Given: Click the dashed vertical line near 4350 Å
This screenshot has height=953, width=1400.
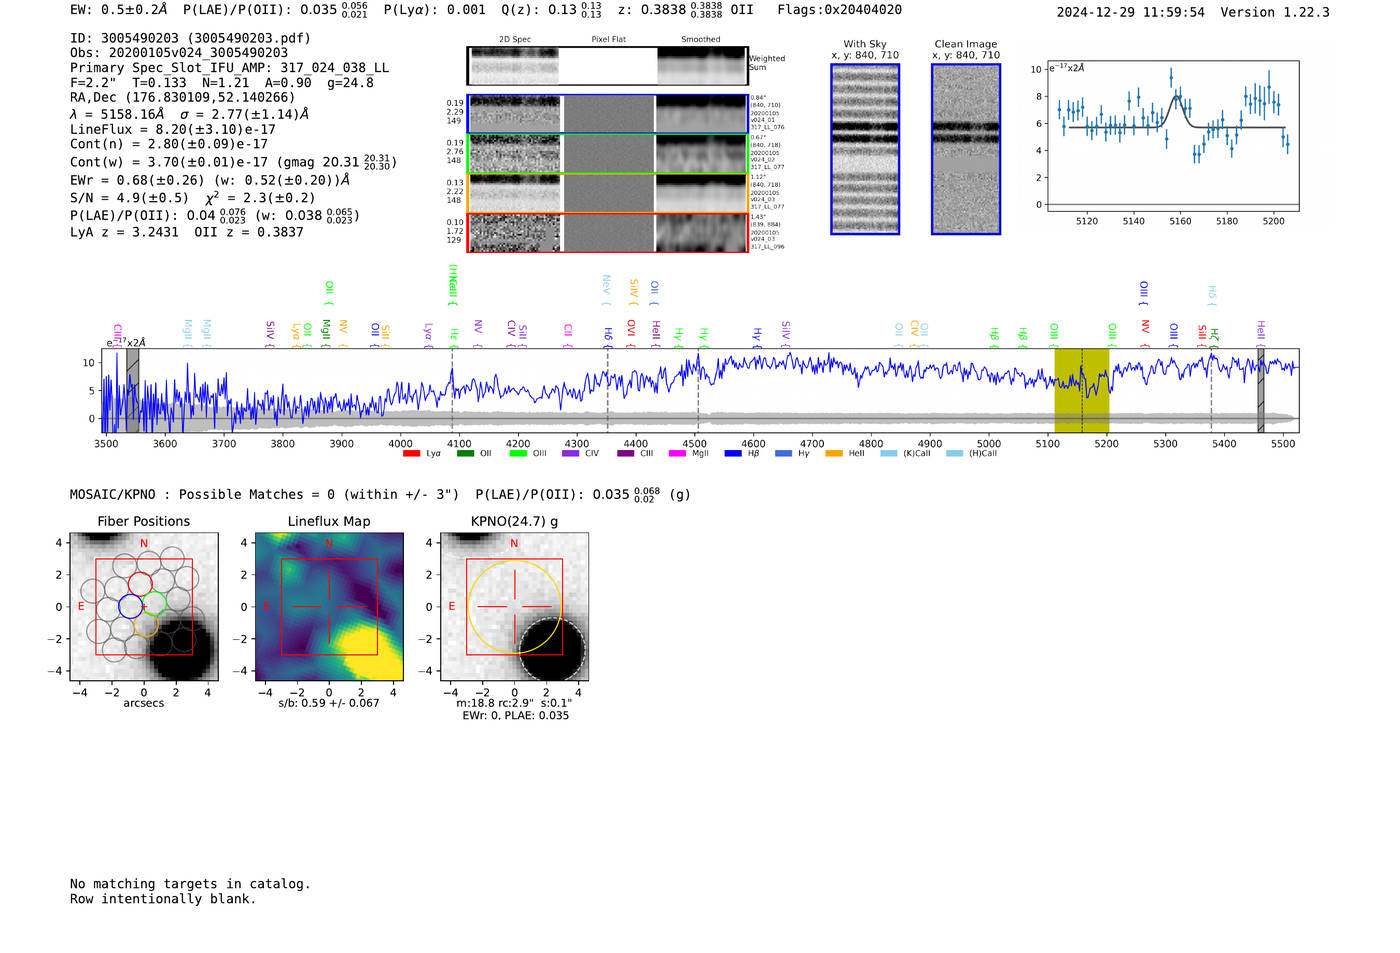Looking at the screenshot, I should 608,391.
